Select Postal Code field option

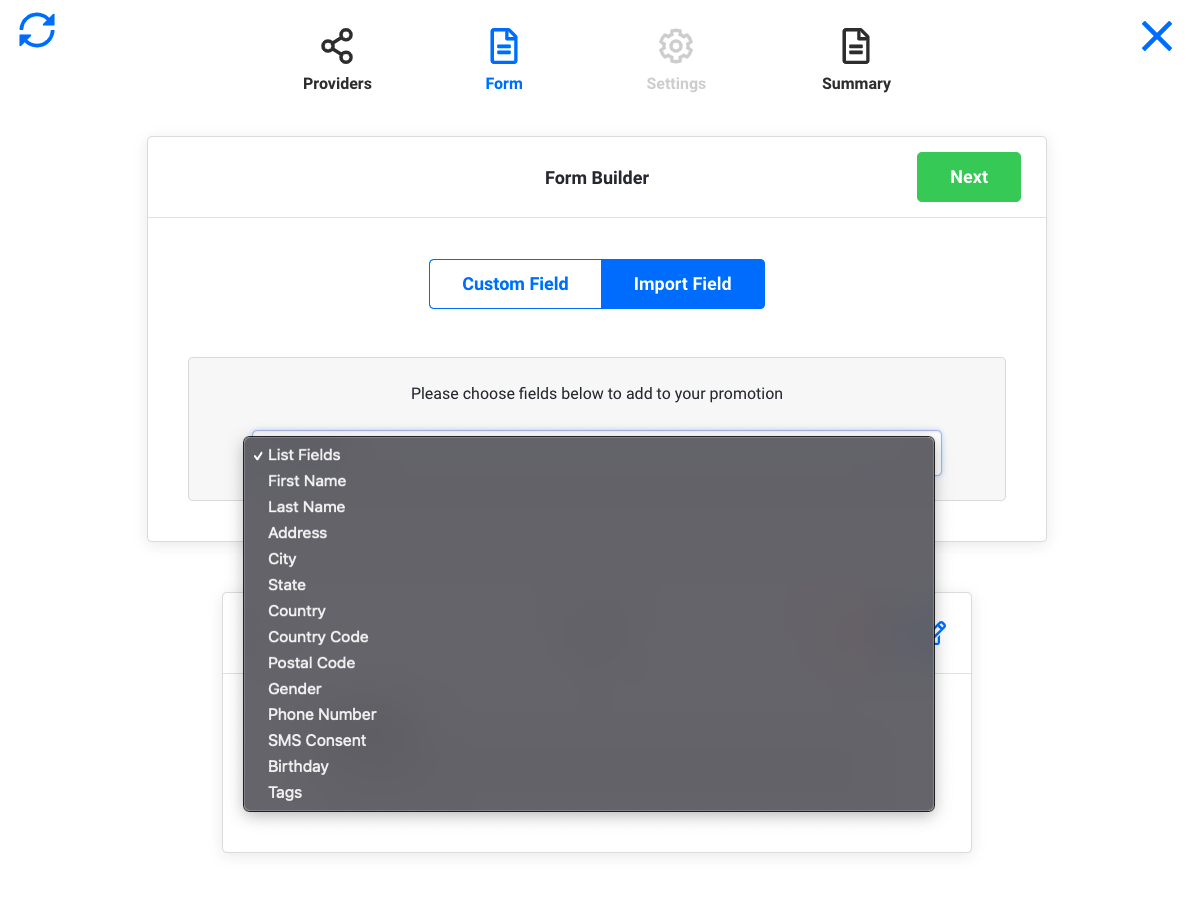pos(311,663)
